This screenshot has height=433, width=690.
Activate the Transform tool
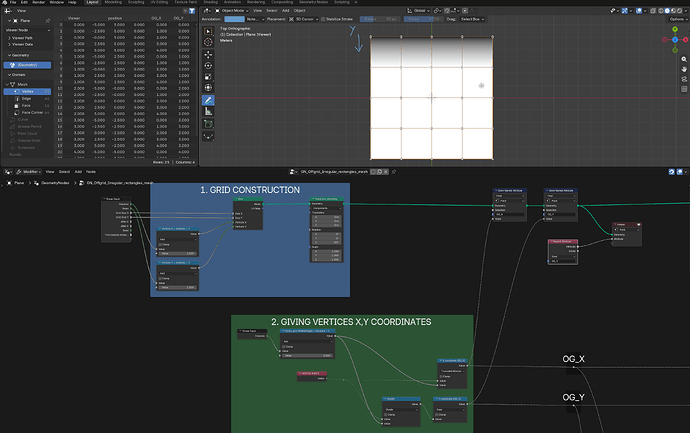[x=208, y=88]
